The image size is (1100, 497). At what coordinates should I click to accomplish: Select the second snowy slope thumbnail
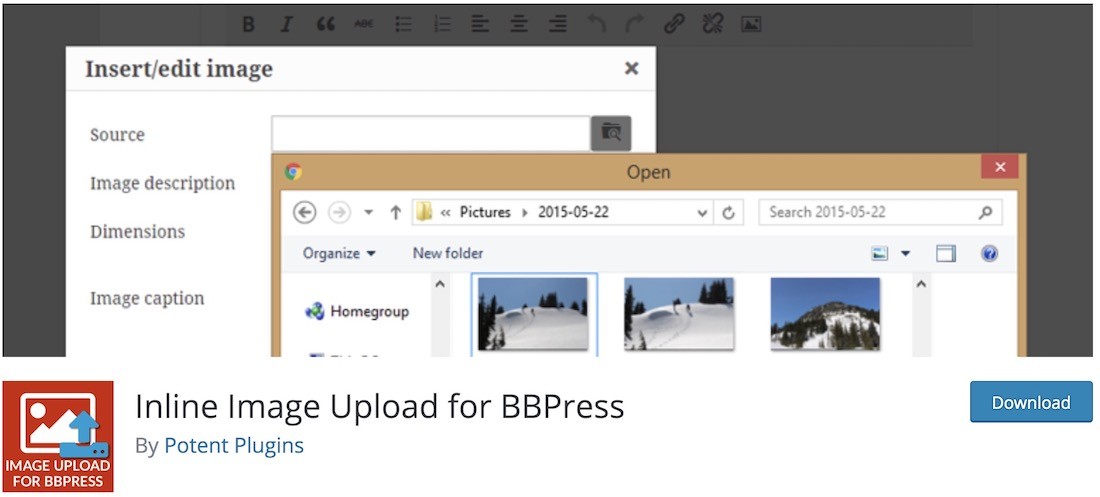(x=679, y=314)
